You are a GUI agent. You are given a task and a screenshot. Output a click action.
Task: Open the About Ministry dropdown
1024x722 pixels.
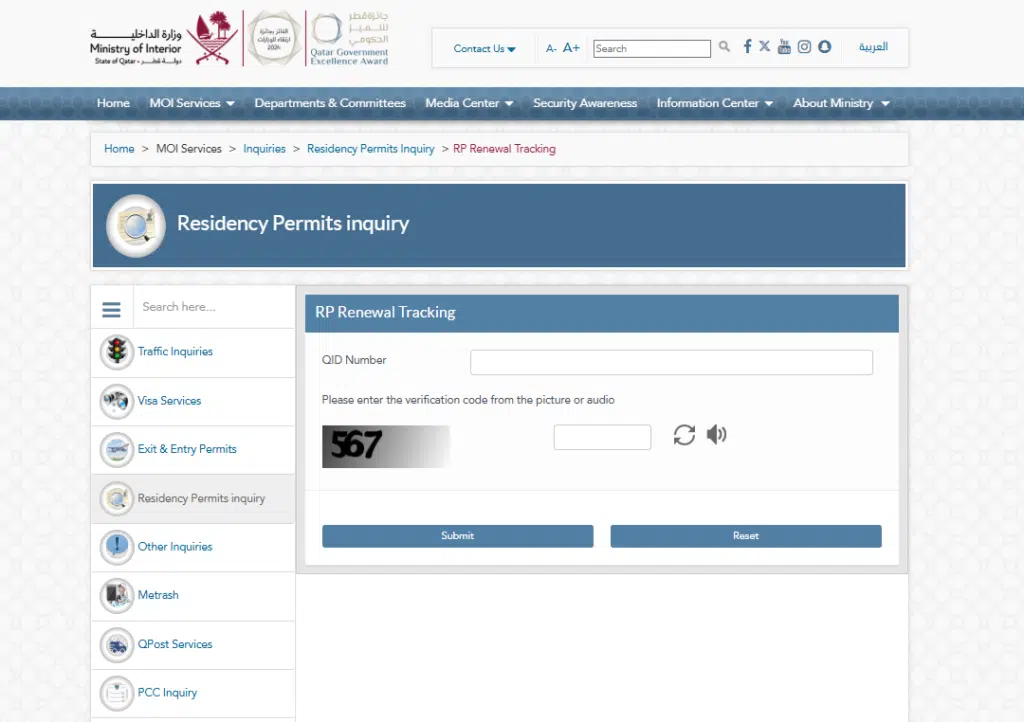[x=841, y=103]
